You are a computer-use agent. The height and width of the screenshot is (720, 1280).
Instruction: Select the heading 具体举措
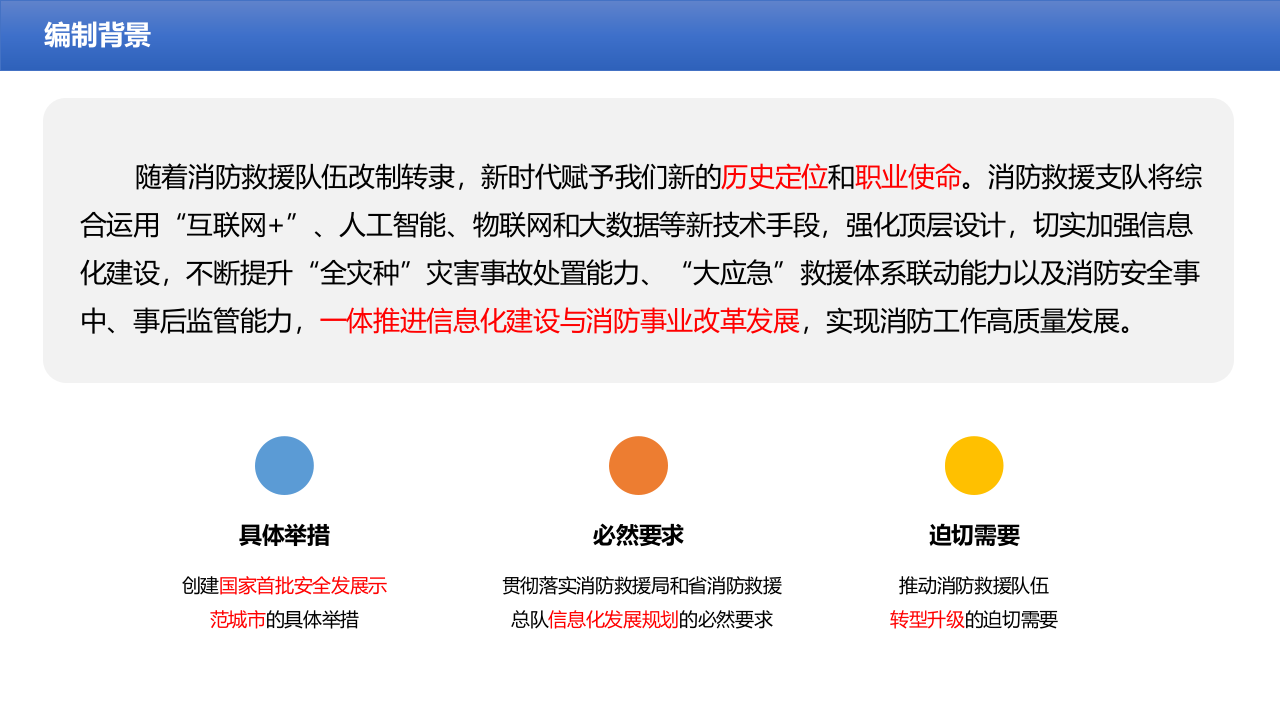(x=285, y=533)
